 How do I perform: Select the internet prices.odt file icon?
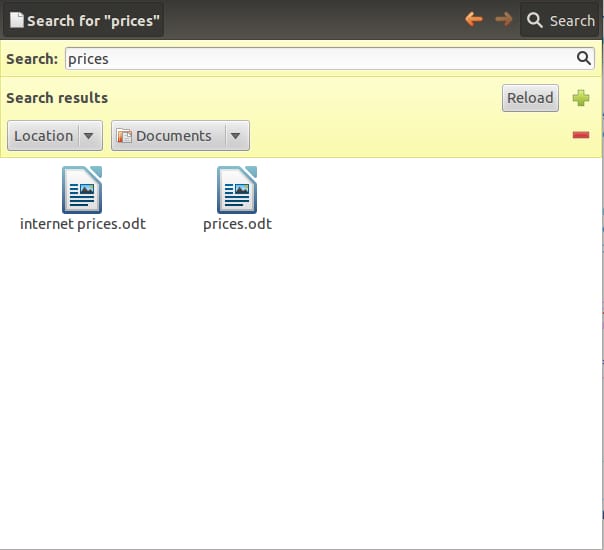82,190
